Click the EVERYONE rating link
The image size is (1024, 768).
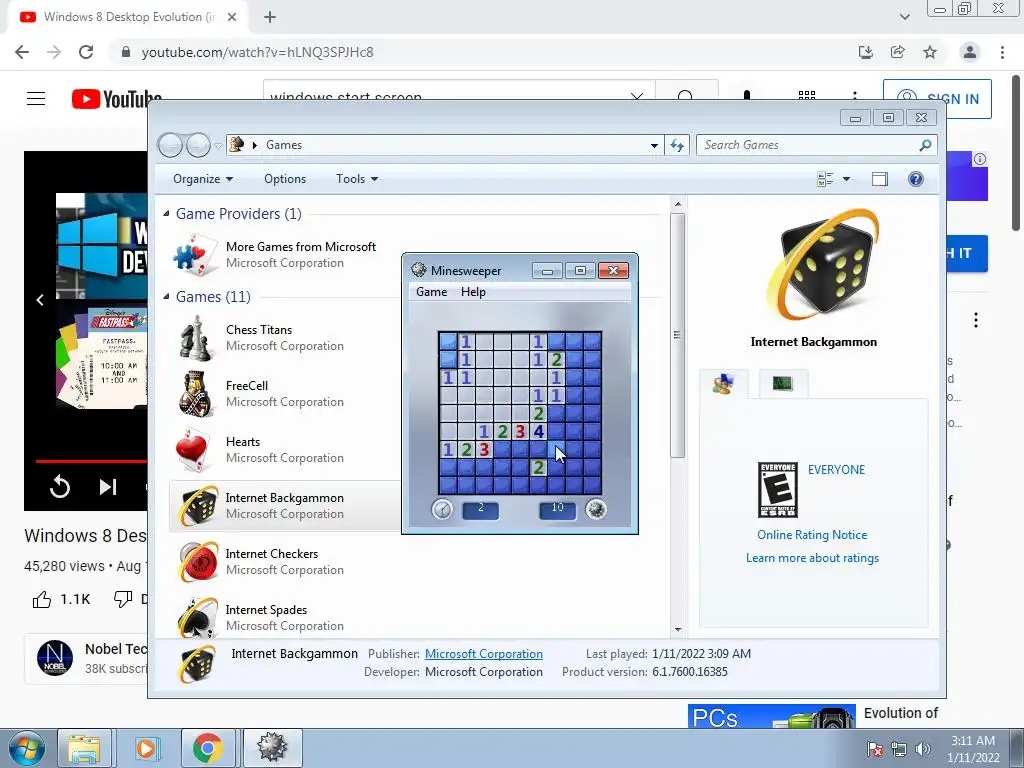[836, 470]
